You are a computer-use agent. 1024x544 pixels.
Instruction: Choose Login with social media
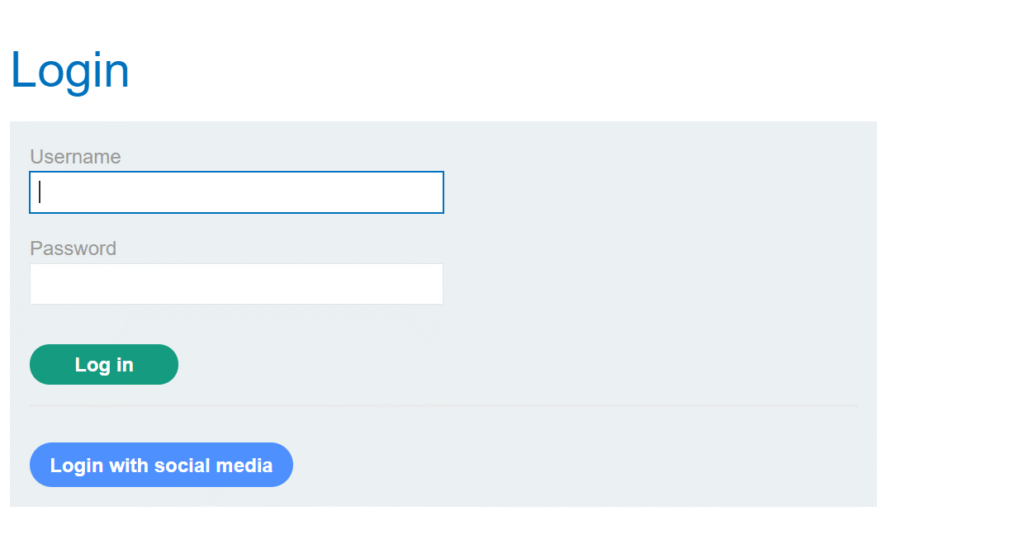[x=161, y=465]
